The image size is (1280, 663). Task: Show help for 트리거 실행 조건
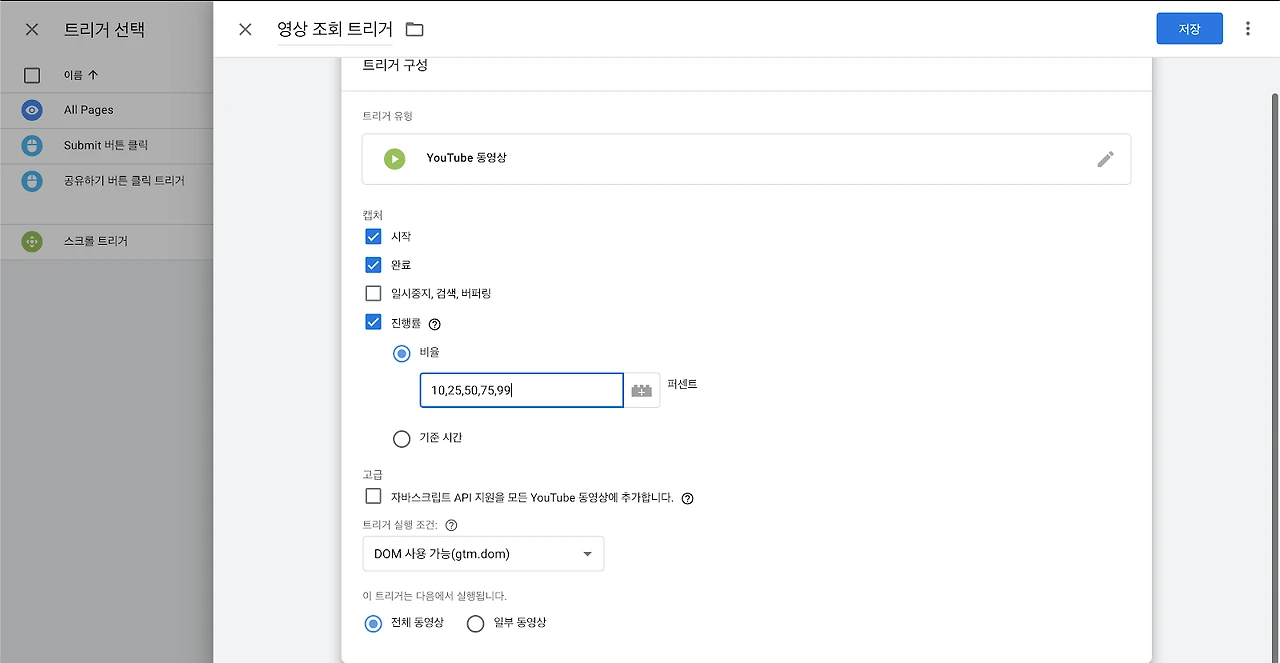click(x=451, y=525)
